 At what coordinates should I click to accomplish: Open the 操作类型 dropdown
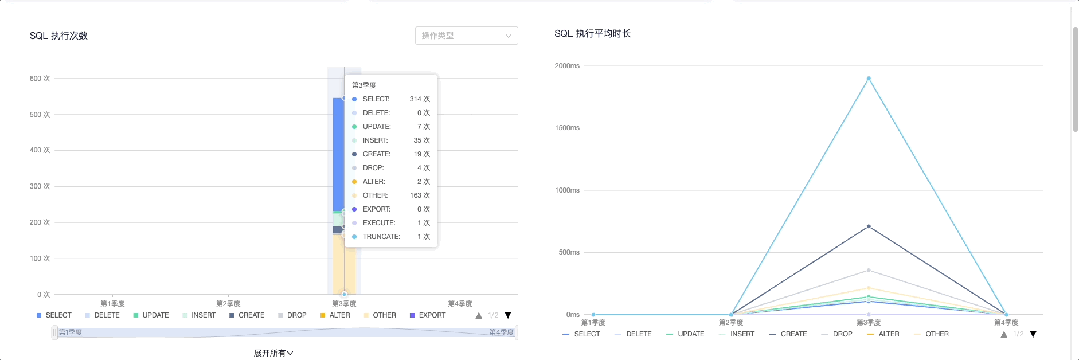[467, 35]
